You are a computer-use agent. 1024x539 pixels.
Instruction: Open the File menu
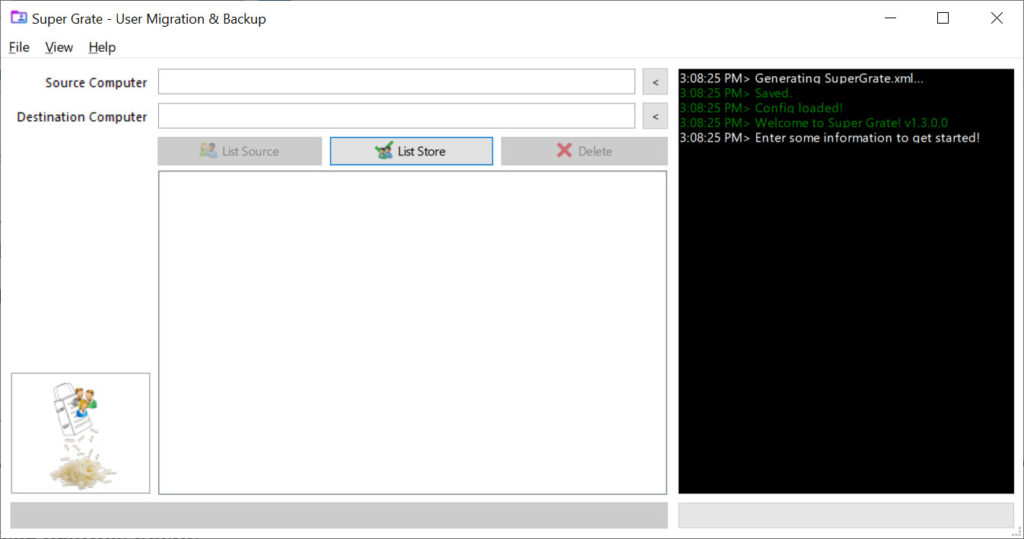point(19,47)
